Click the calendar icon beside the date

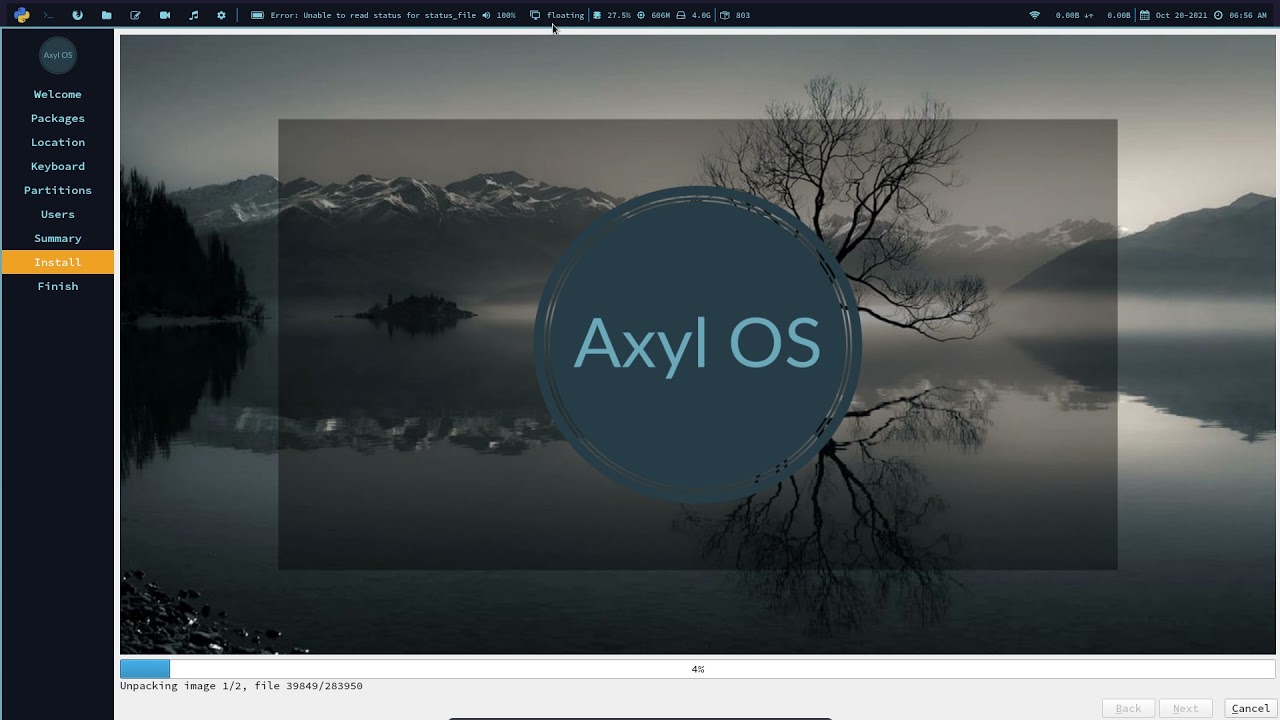1145,15
